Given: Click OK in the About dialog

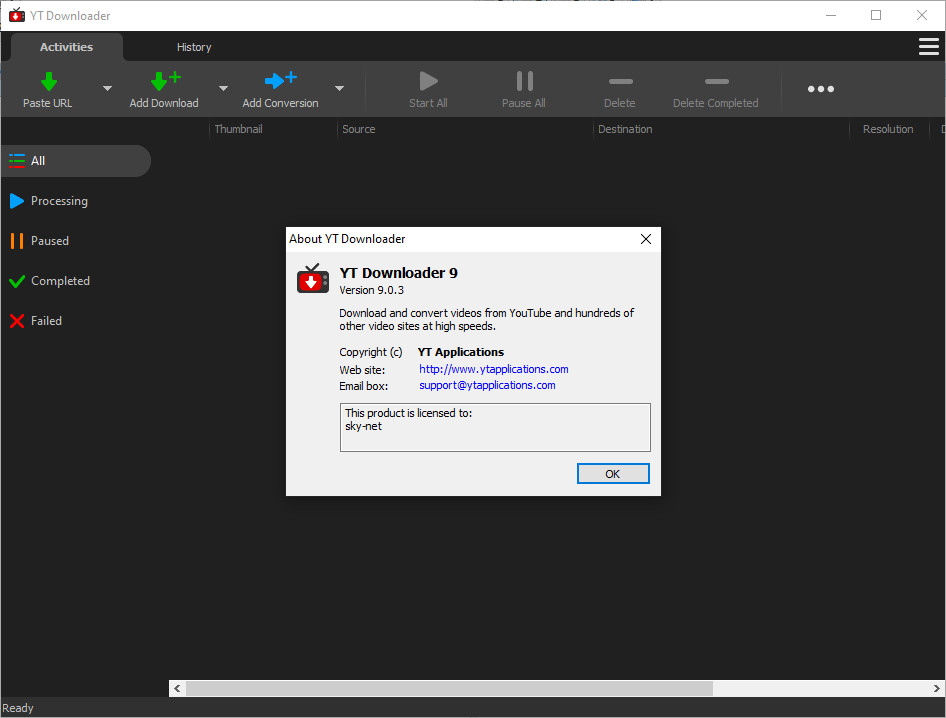Looking at the screenshot, I should (x=613, y=474).
